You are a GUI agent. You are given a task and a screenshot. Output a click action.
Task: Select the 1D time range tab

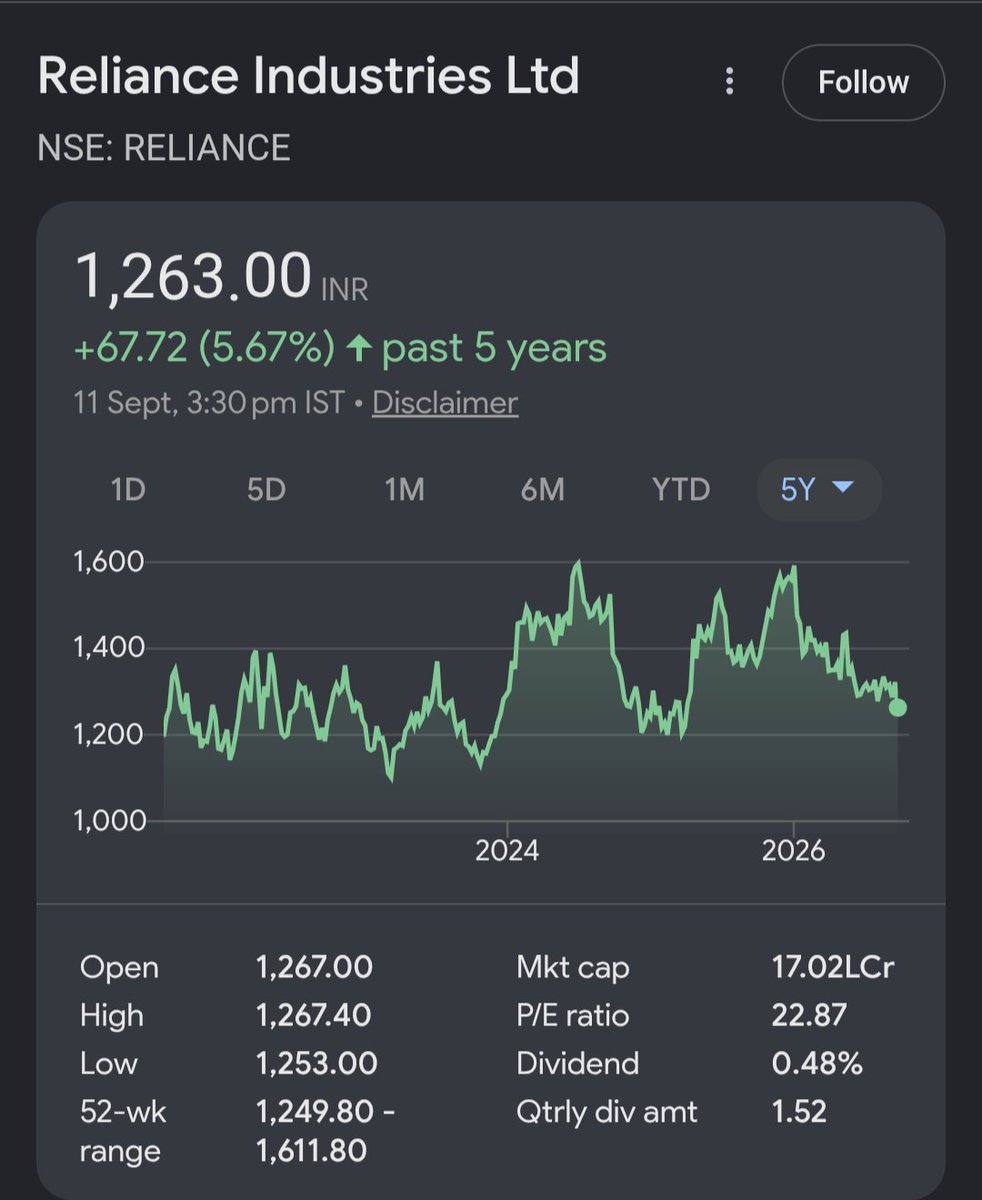coord(128,490)
